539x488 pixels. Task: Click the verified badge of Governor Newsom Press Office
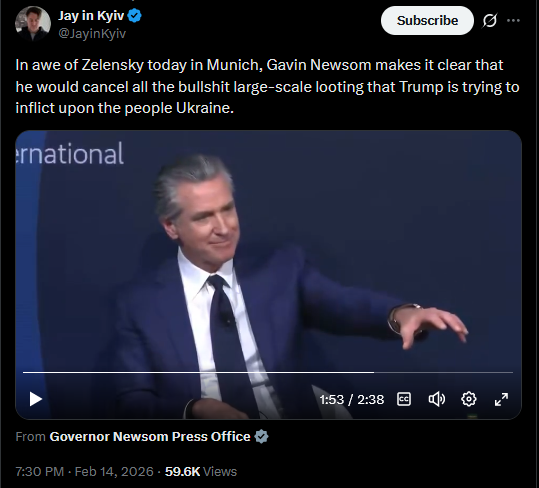coord(261,436)
